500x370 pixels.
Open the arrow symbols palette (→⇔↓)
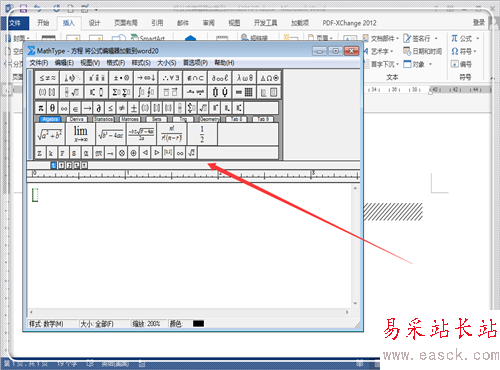[146, 78]
